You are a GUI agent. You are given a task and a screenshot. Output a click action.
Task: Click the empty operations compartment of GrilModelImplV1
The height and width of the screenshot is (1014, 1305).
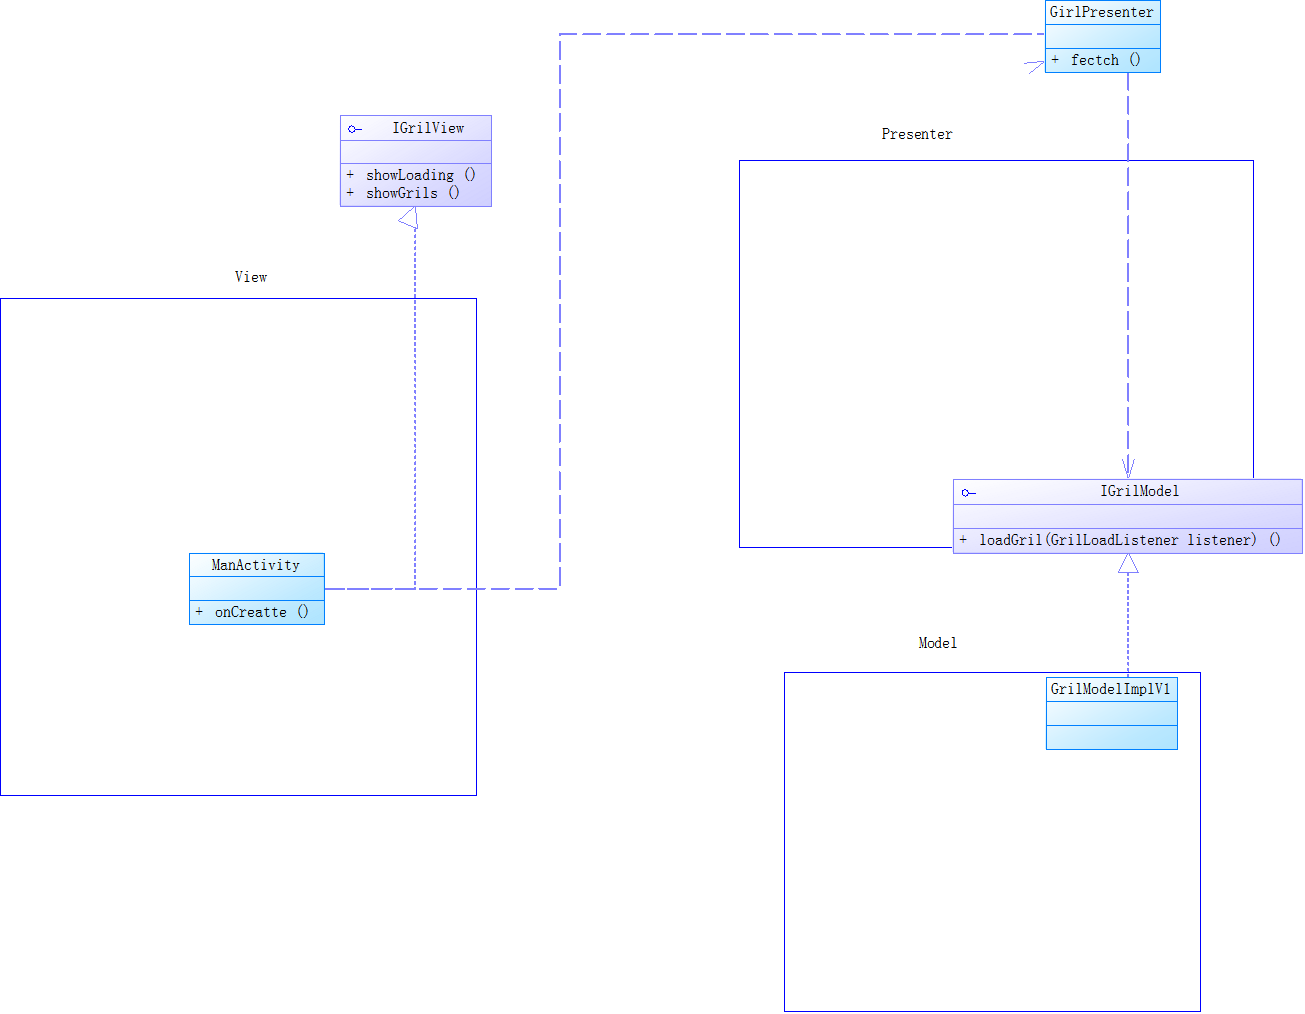[x=1112, y=737]
